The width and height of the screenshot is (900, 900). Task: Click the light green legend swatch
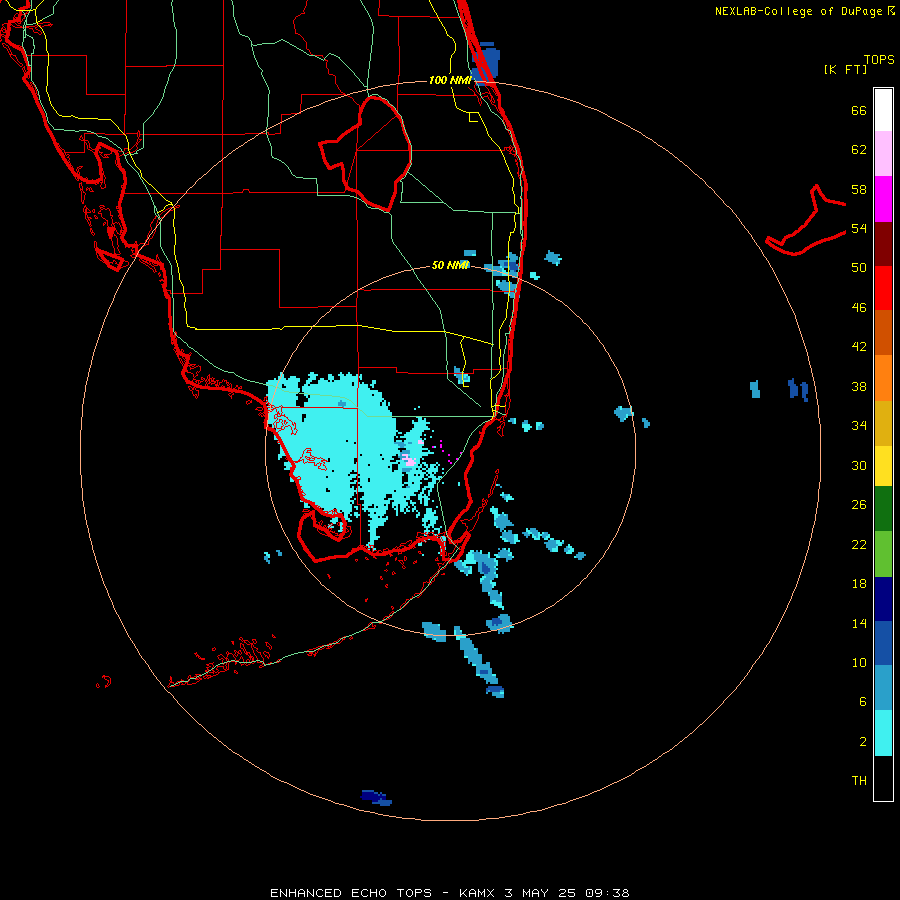[x=883, y=554]
